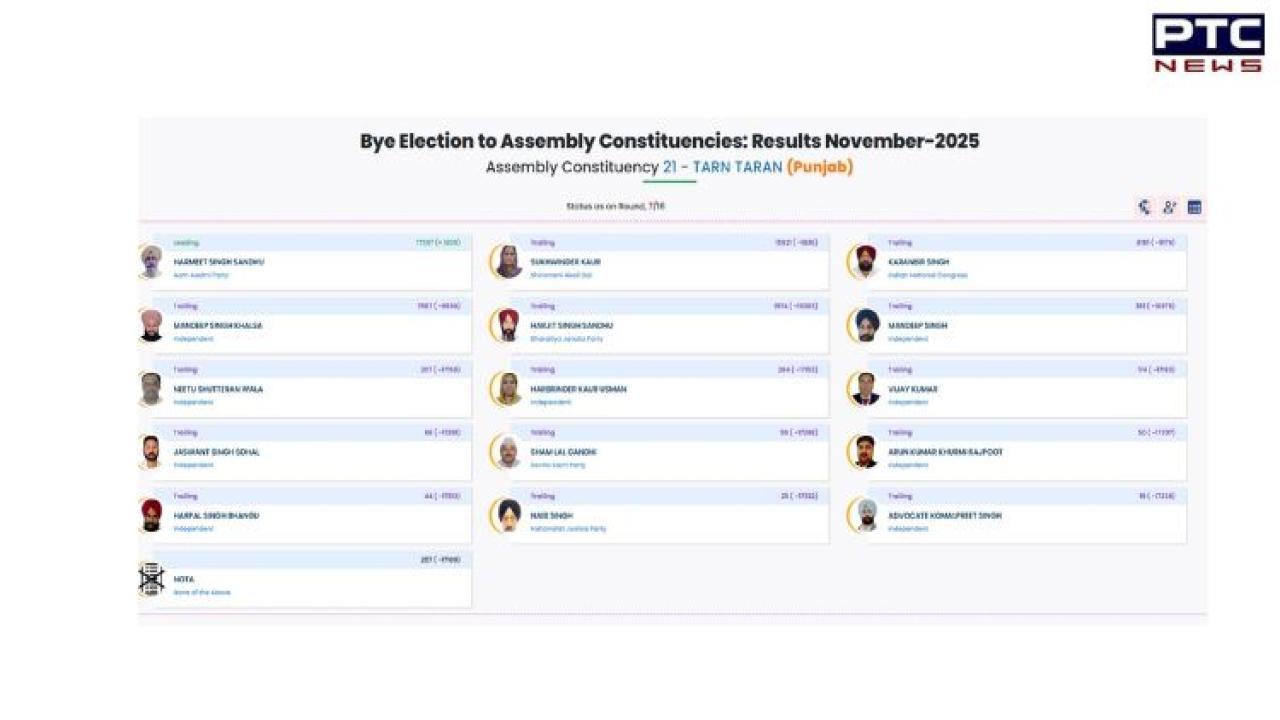The image size is (1280, 720).
Task: Click the Sham Lal Gandhi candidate photo
Action: (508, 452)
